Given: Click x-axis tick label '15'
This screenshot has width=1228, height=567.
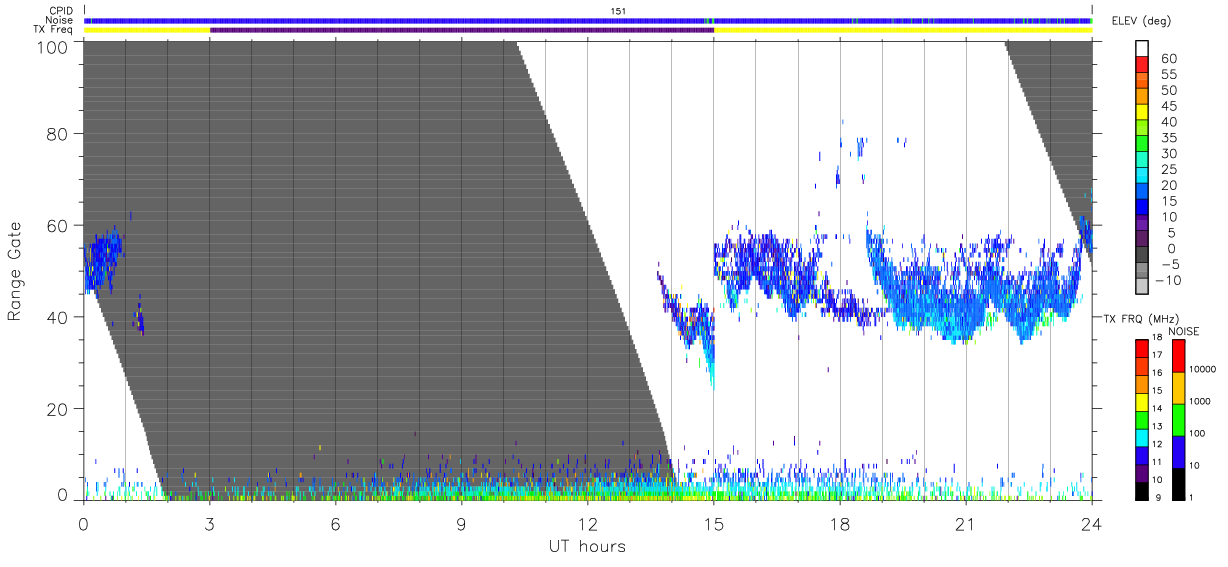Looking at the screenshot, I should point(713,523).
